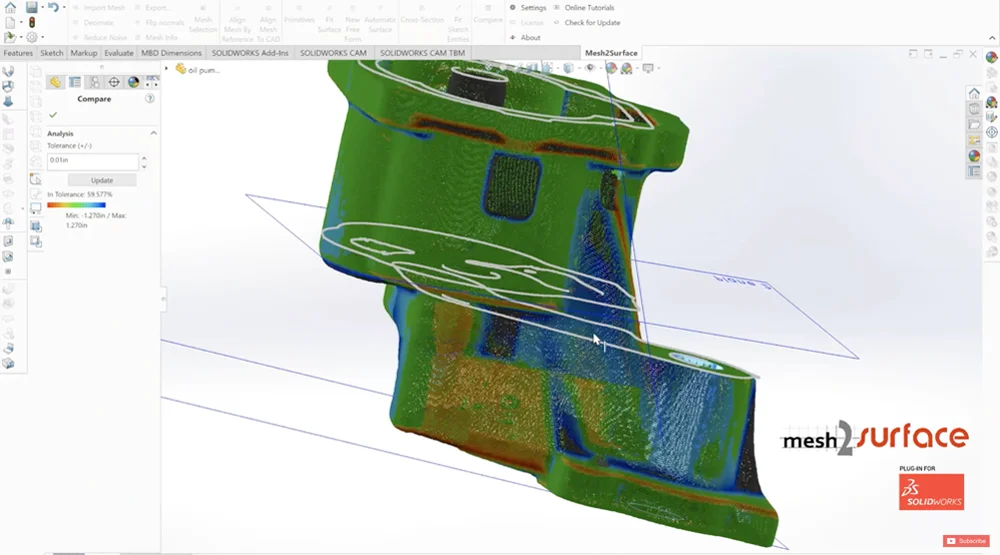Select the PropertyManager tab icon
Image resolution: width=1000 pixels, height=555 pixels.
75,82
